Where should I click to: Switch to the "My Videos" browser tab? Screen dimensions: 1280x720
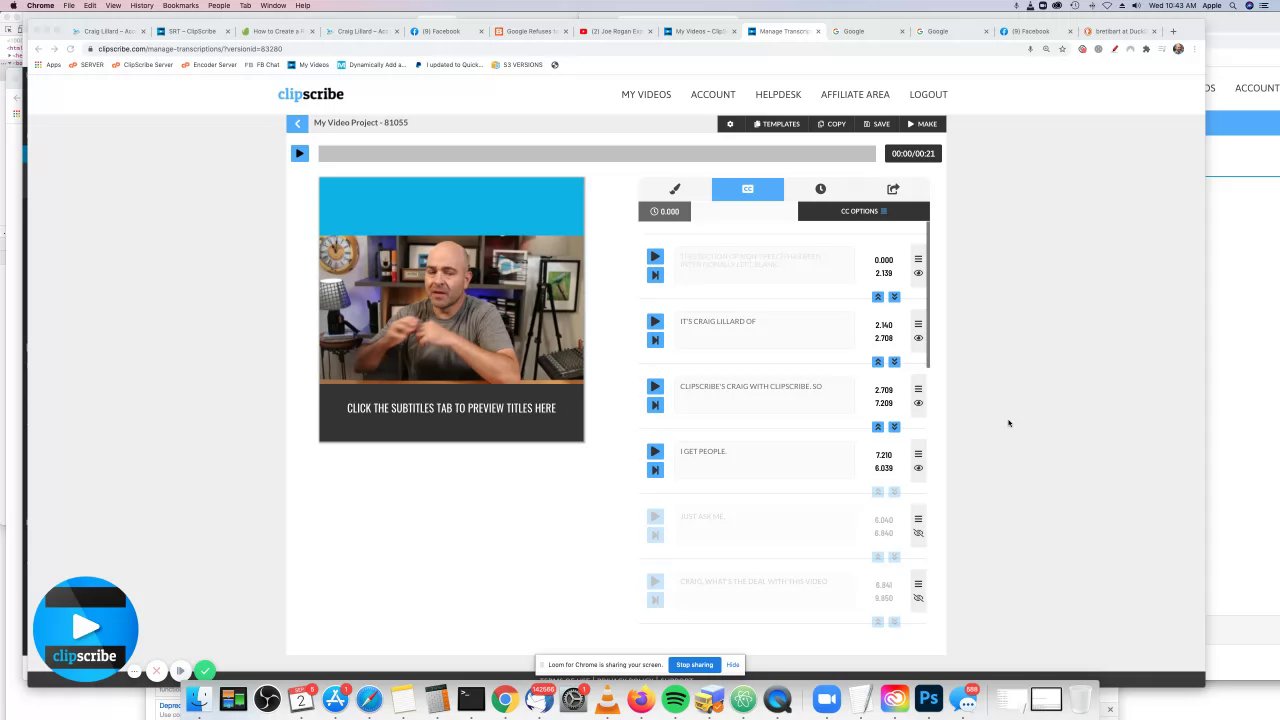(x=700, y=31)
